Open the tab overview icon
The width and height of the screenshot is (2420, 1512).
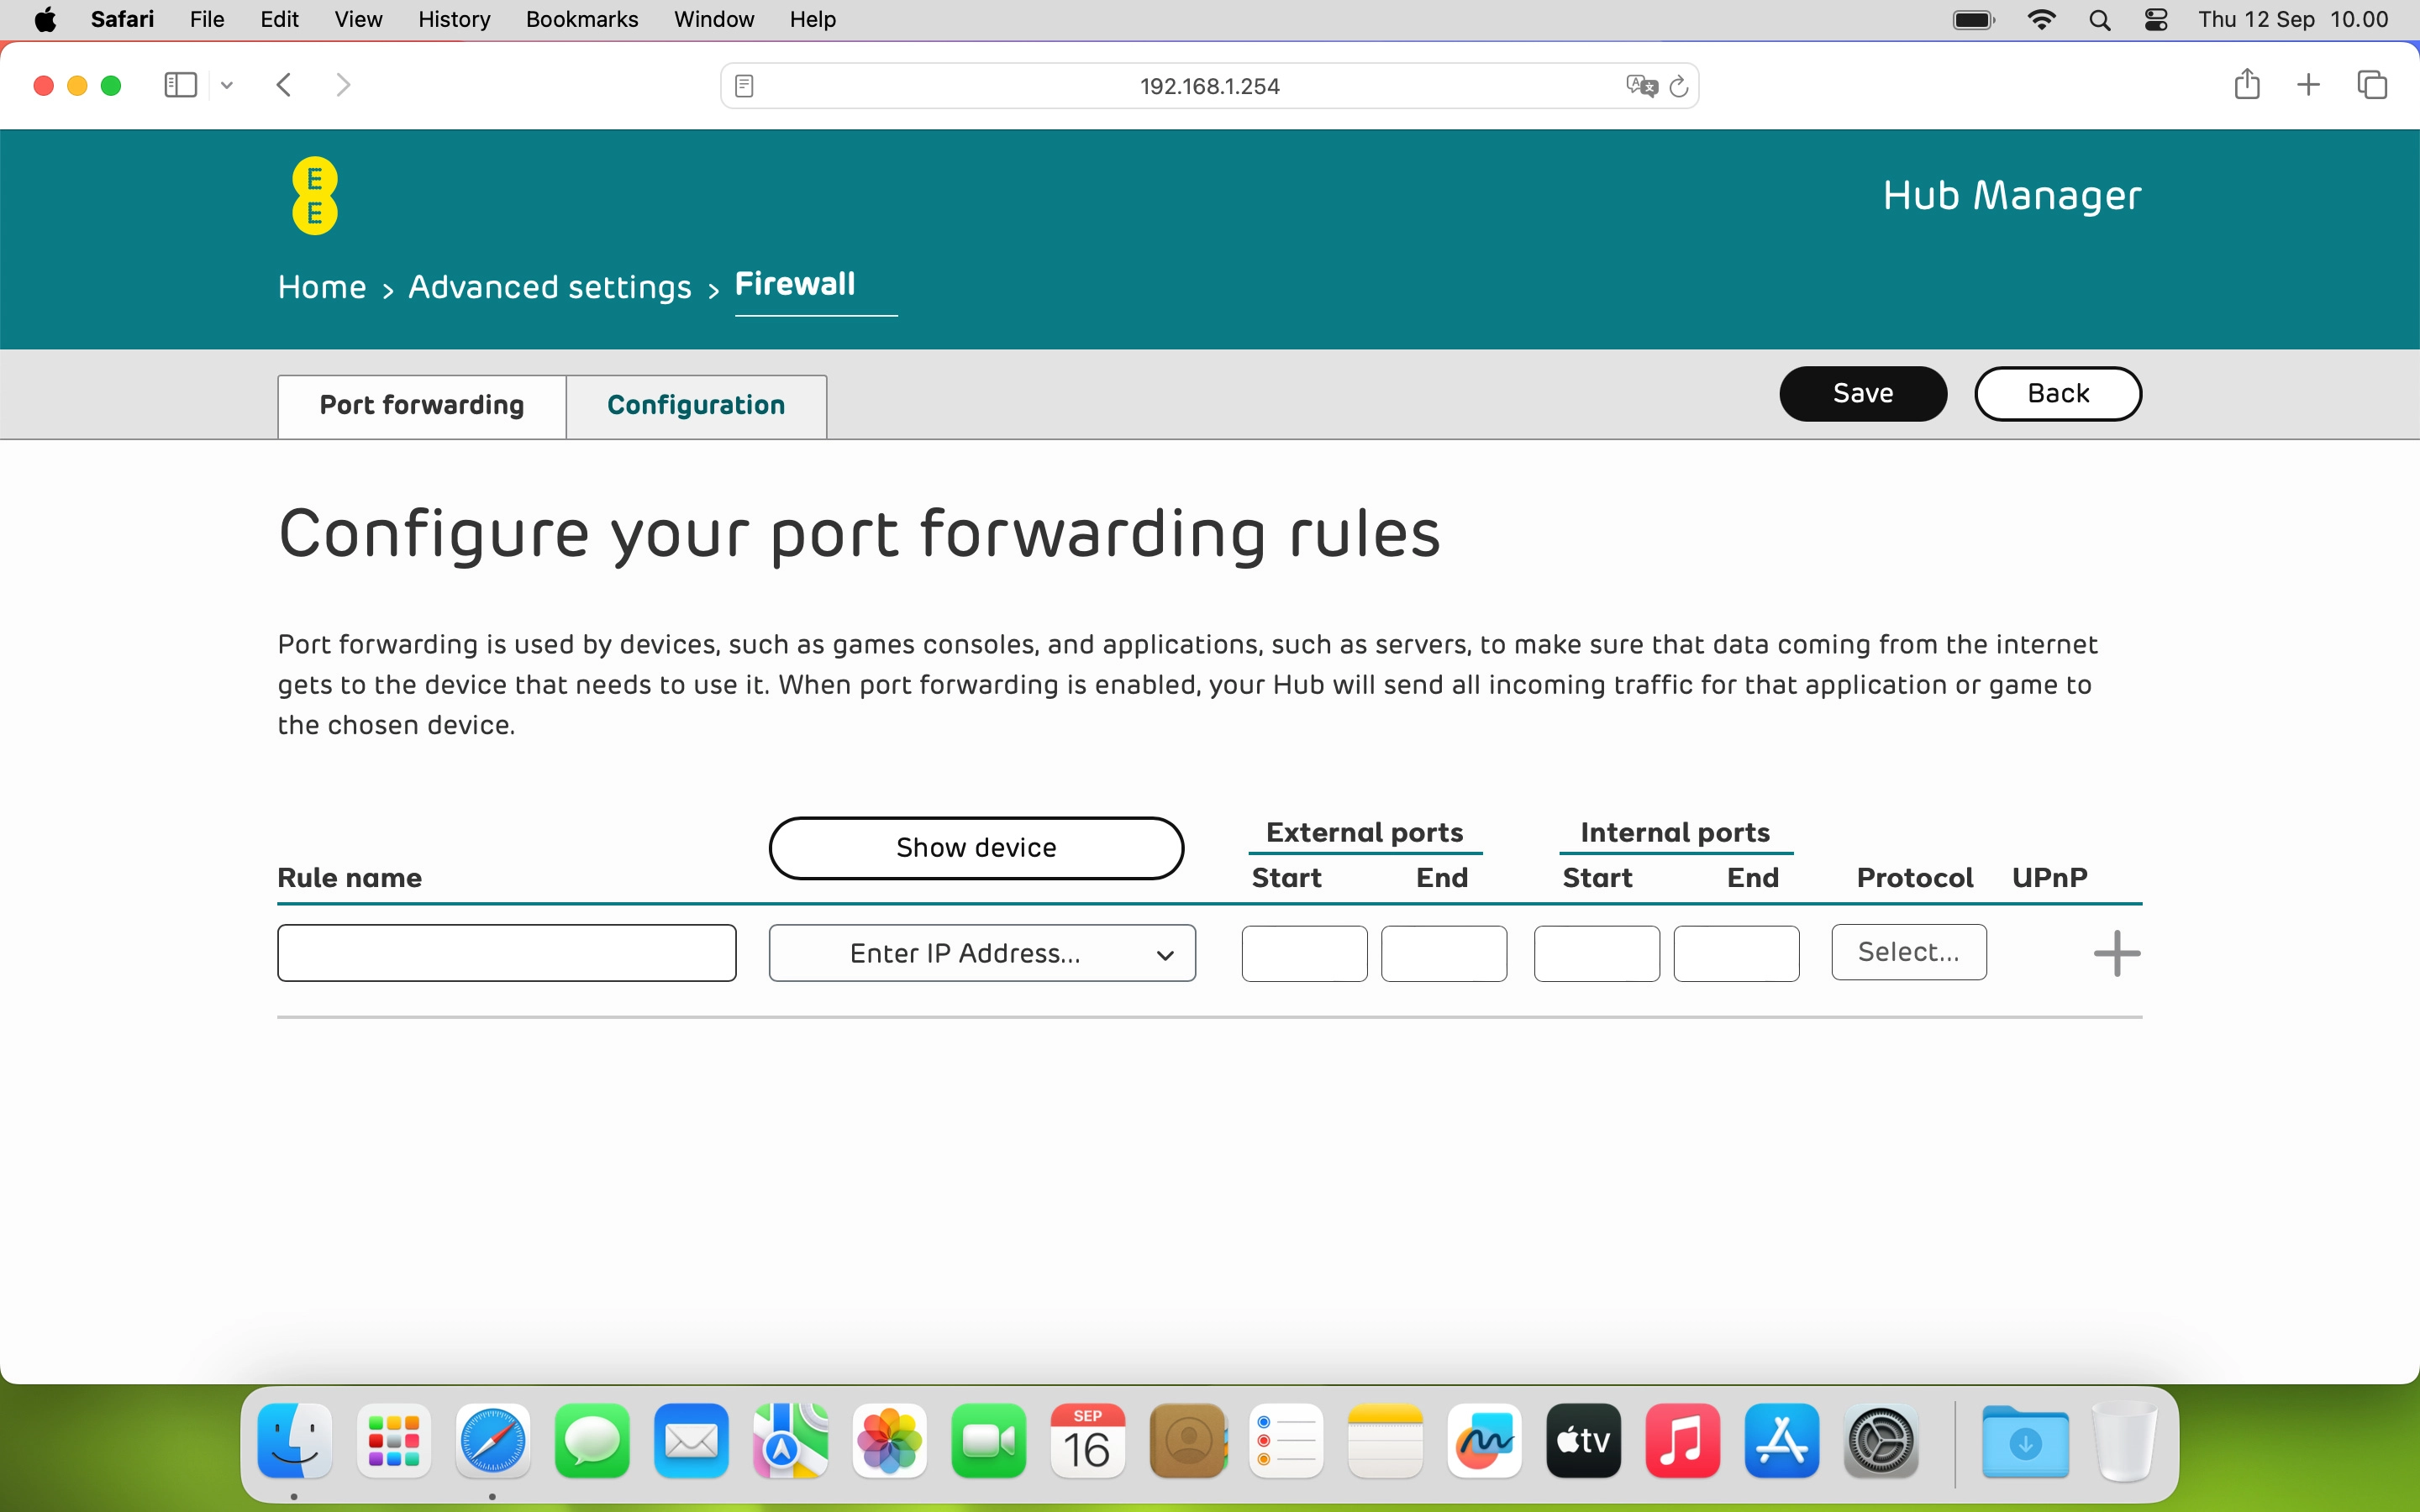coord(2371,85)
